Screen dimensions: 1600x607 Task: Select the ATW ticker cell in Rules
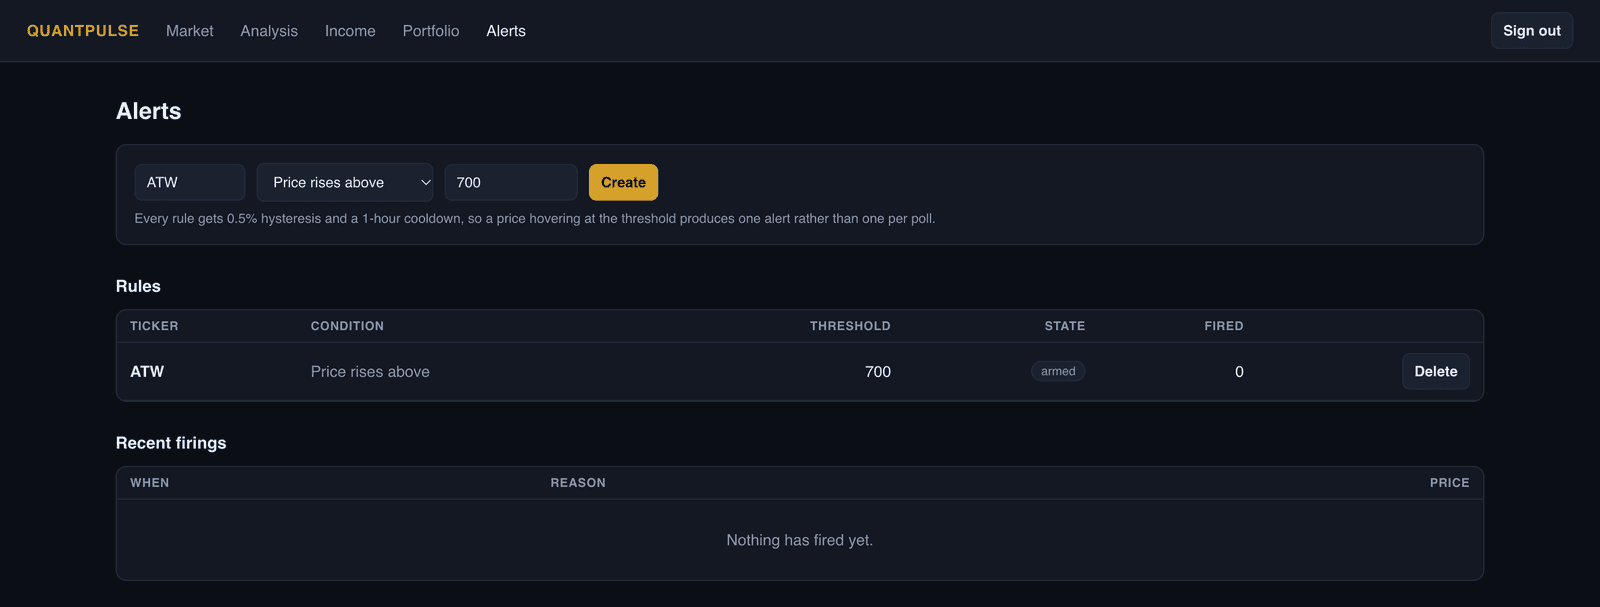(147, 371)
